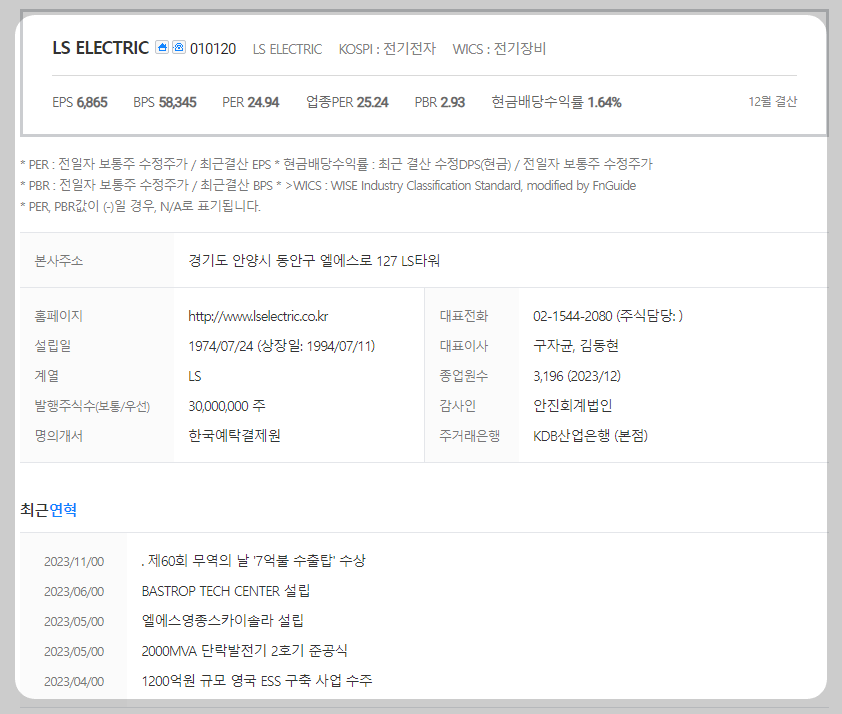Select the 발행주식수(보통/우선) row label
The width and height of the screenshot is (842, 714).
point(92,406)
